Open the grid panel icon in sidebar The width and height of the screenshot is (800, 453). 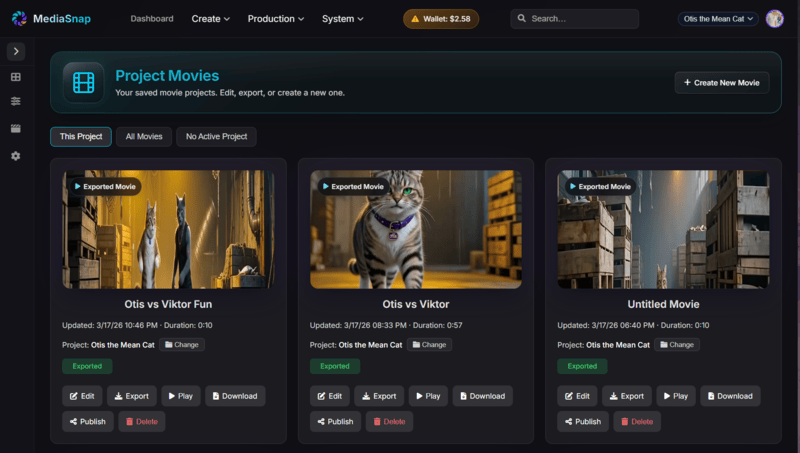(x=15, y=77)
